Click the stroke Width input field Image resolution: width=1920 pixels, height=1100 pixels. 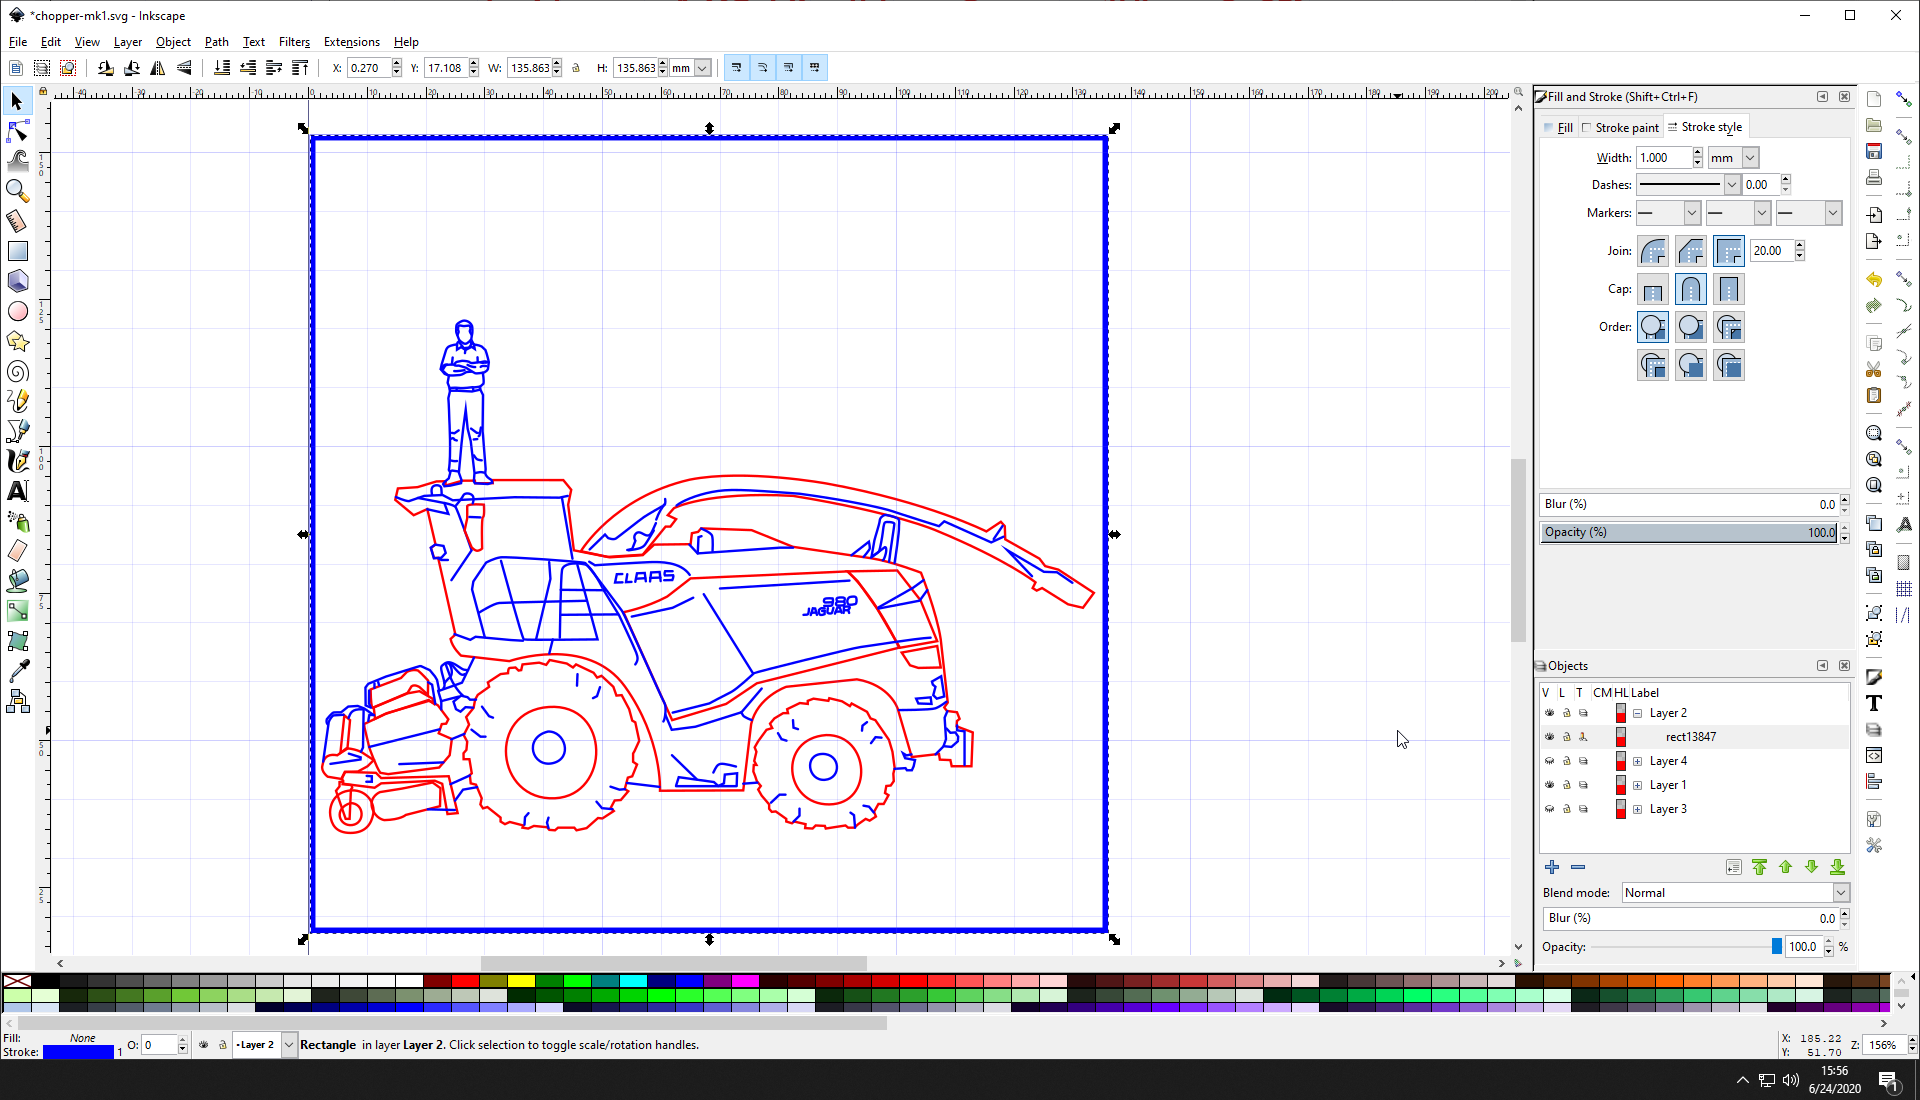coord(1663,158)
